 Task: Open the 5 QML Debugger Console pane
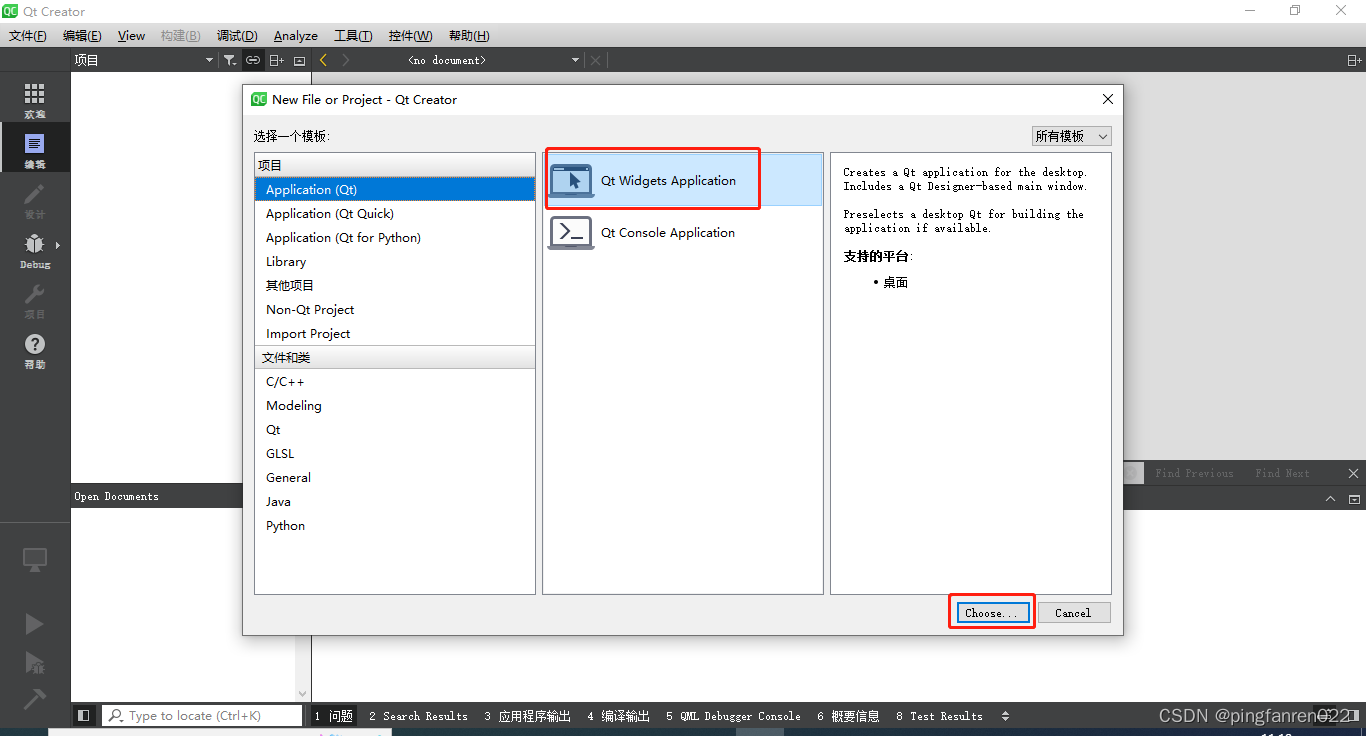tap(733, 716)
